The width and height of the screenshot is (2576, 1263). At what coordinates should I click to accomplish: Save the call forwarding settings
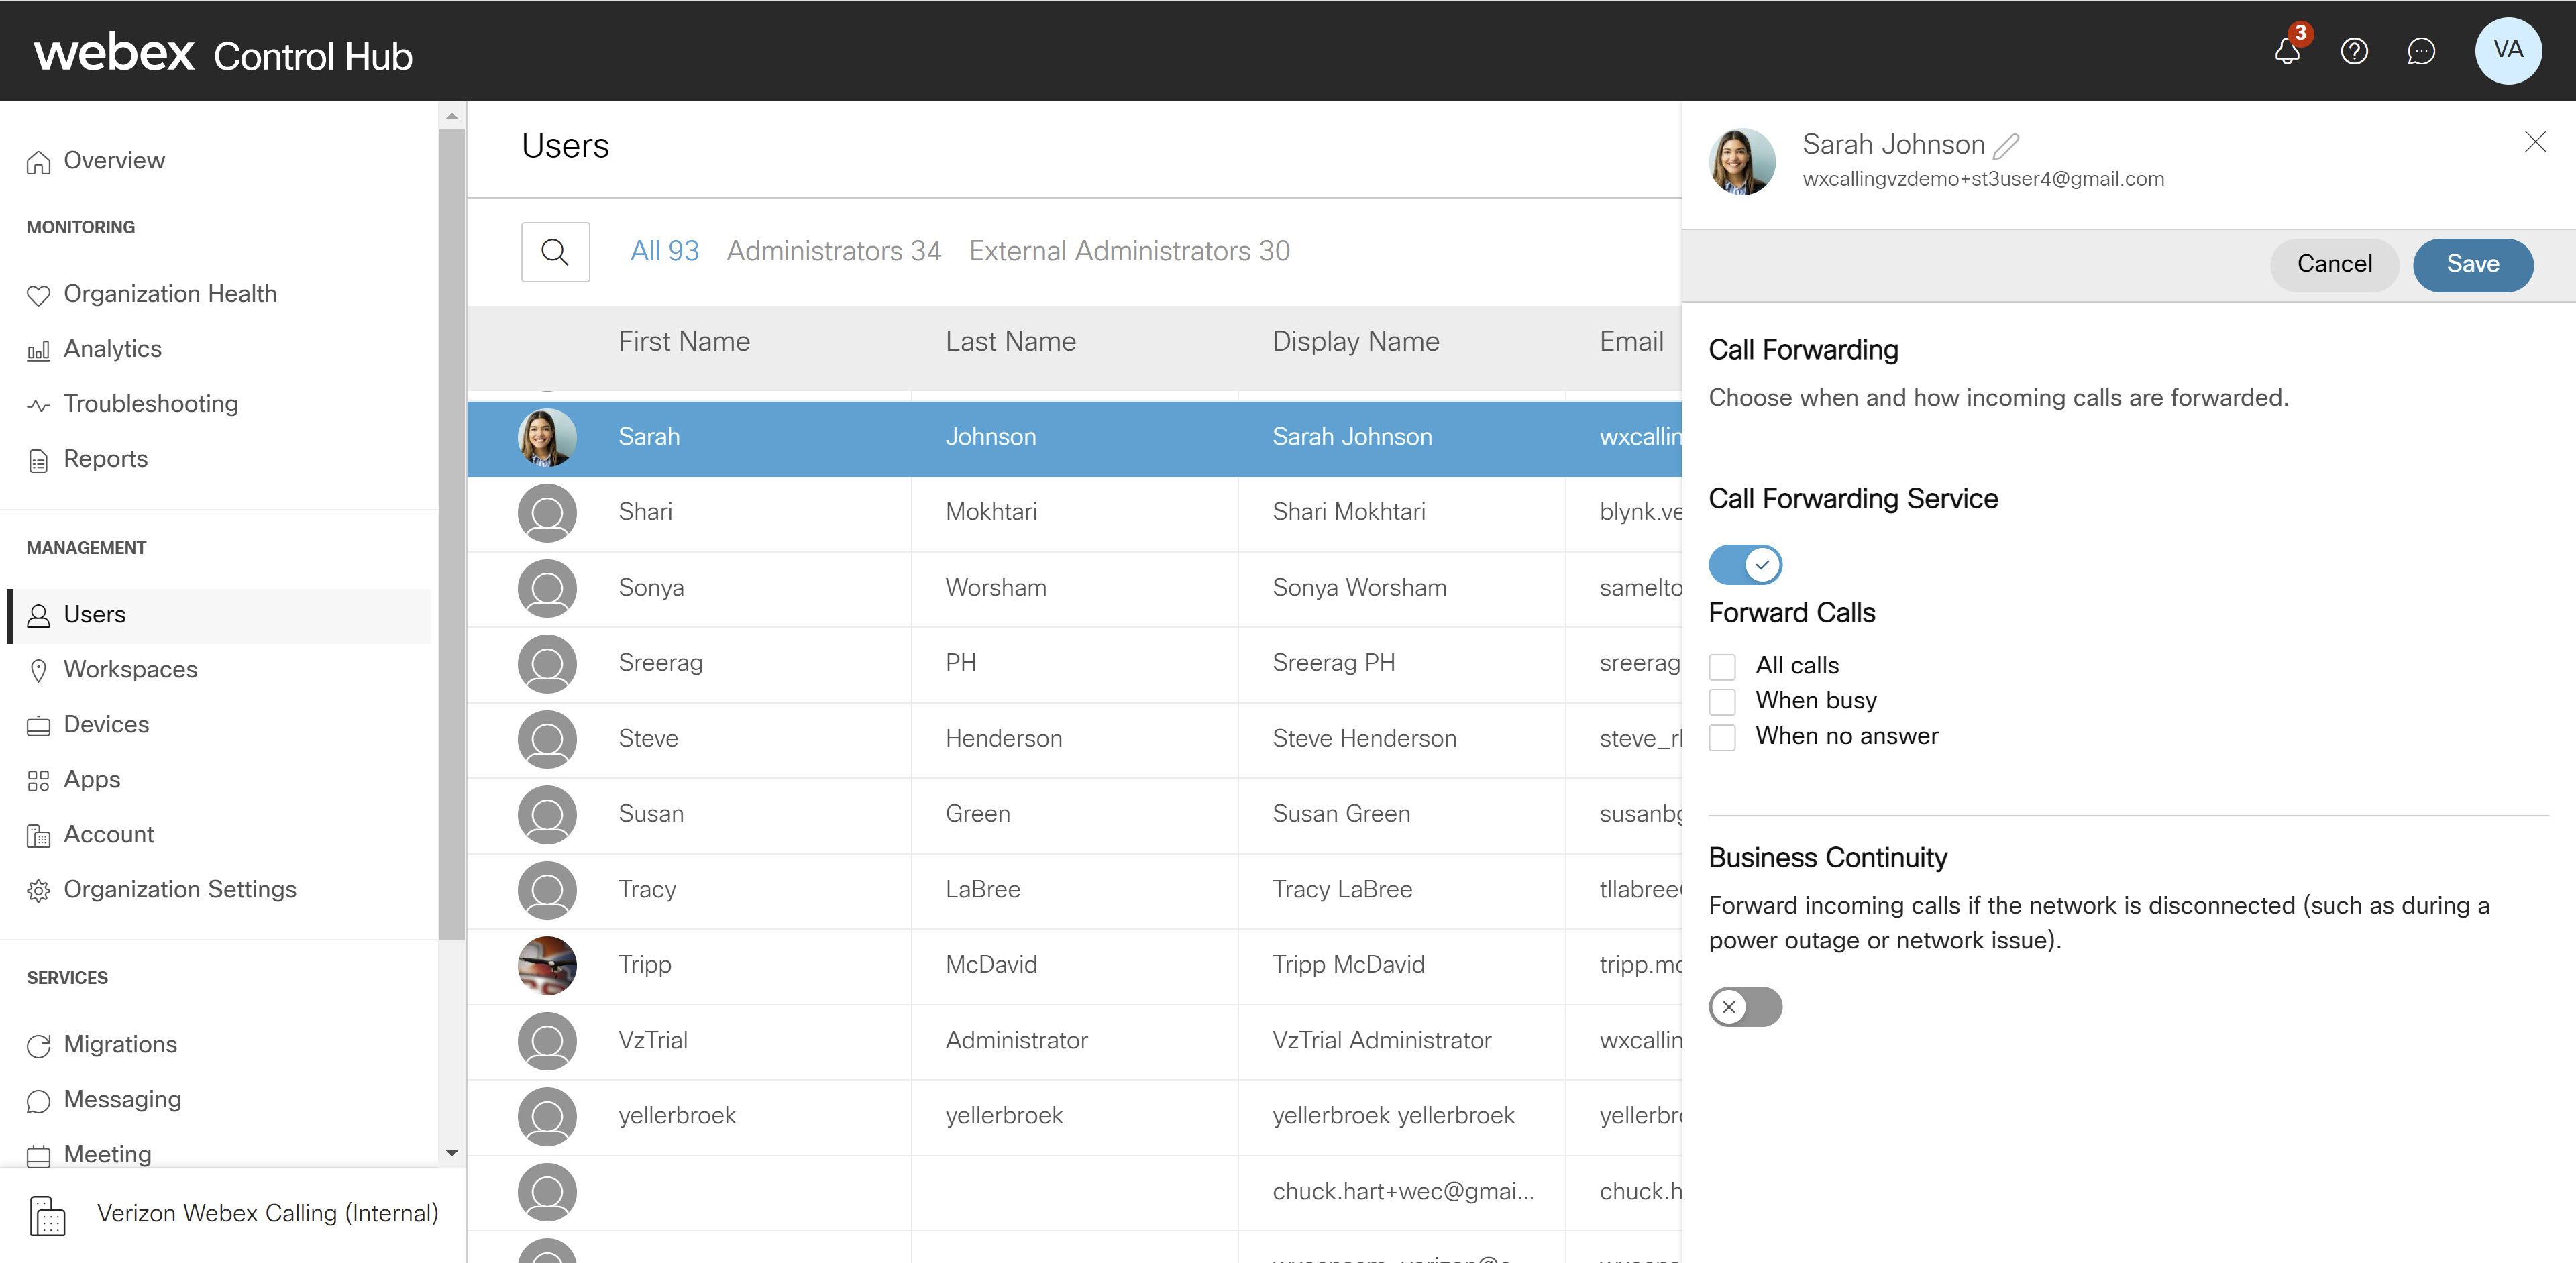(x=2473, y=264)
